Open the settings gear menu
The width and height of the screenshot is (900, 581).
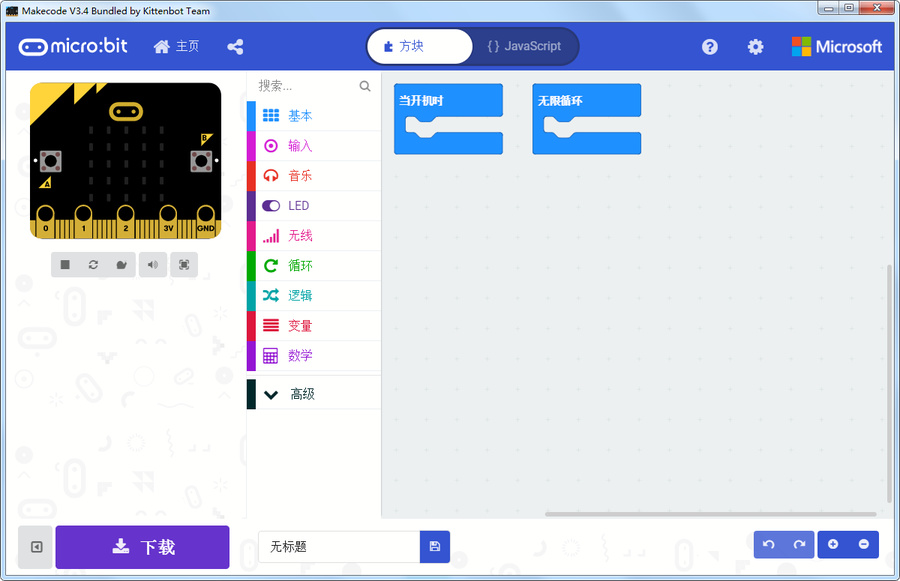pyautogui.click(x=755, y=46)
